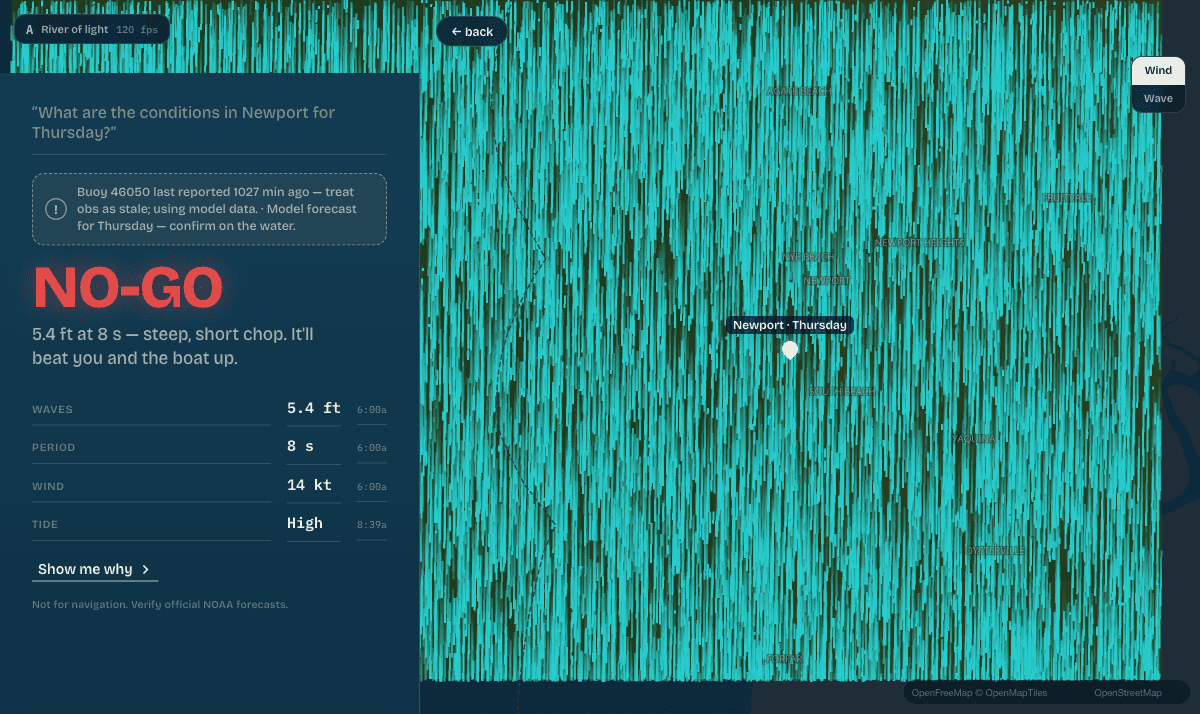Click the stale data warning icon

[57, 209]
